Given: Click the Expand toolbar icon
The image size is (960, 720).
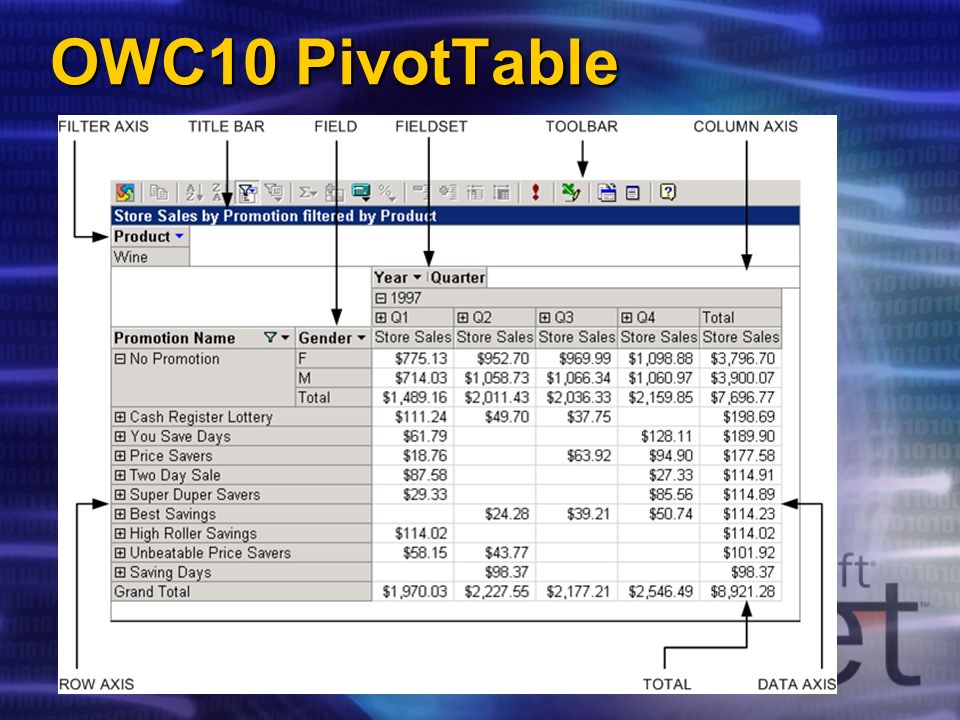Looking at the screenshot, I should [x=448, y=193].
